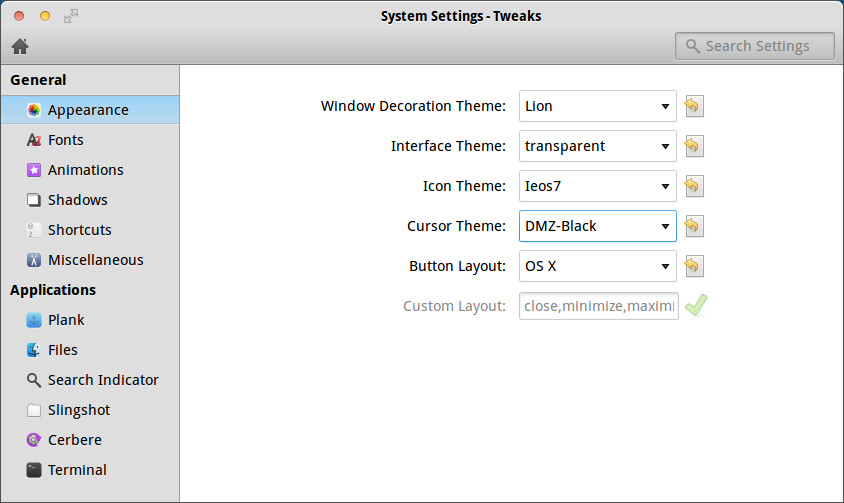The height and width of the screenshot is (503, 844).
Task: Switch to the Animations section
Action: tap(85, 170)
